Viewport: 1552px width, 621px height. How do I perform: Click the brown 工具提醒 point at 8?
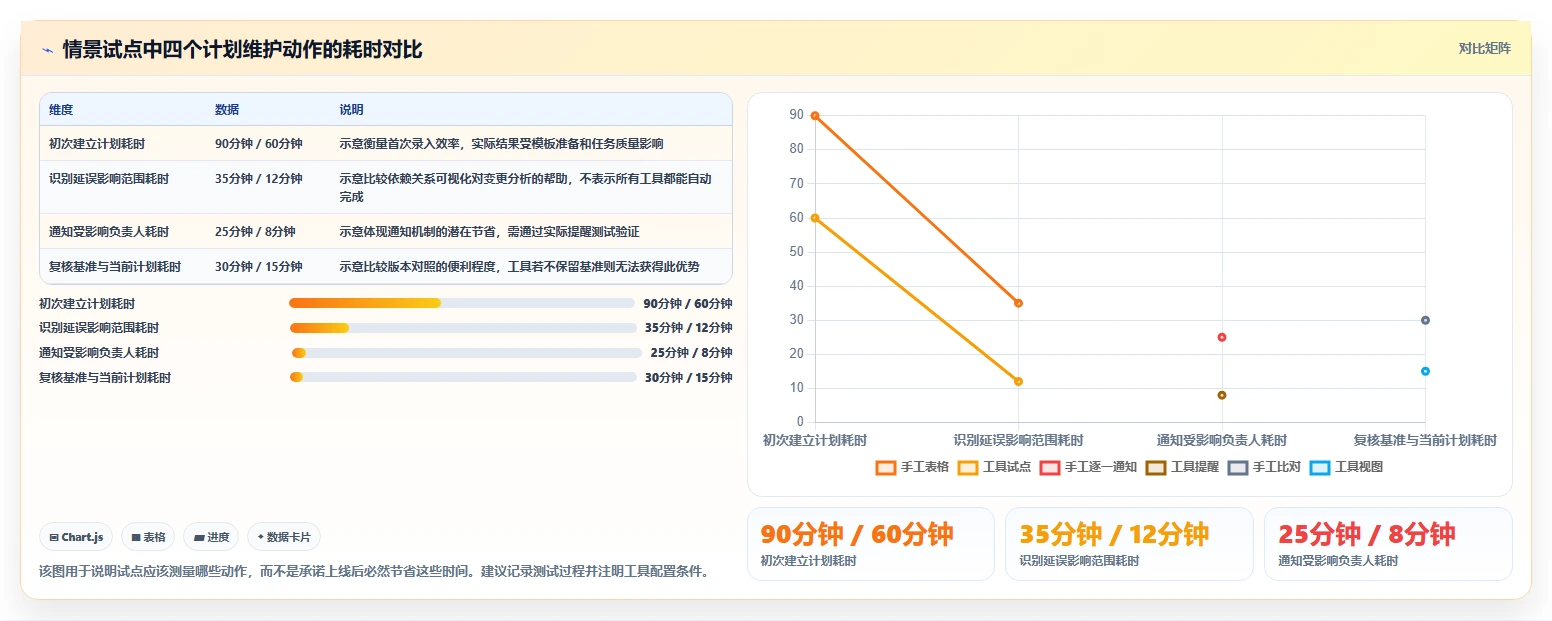[1222, 395]
